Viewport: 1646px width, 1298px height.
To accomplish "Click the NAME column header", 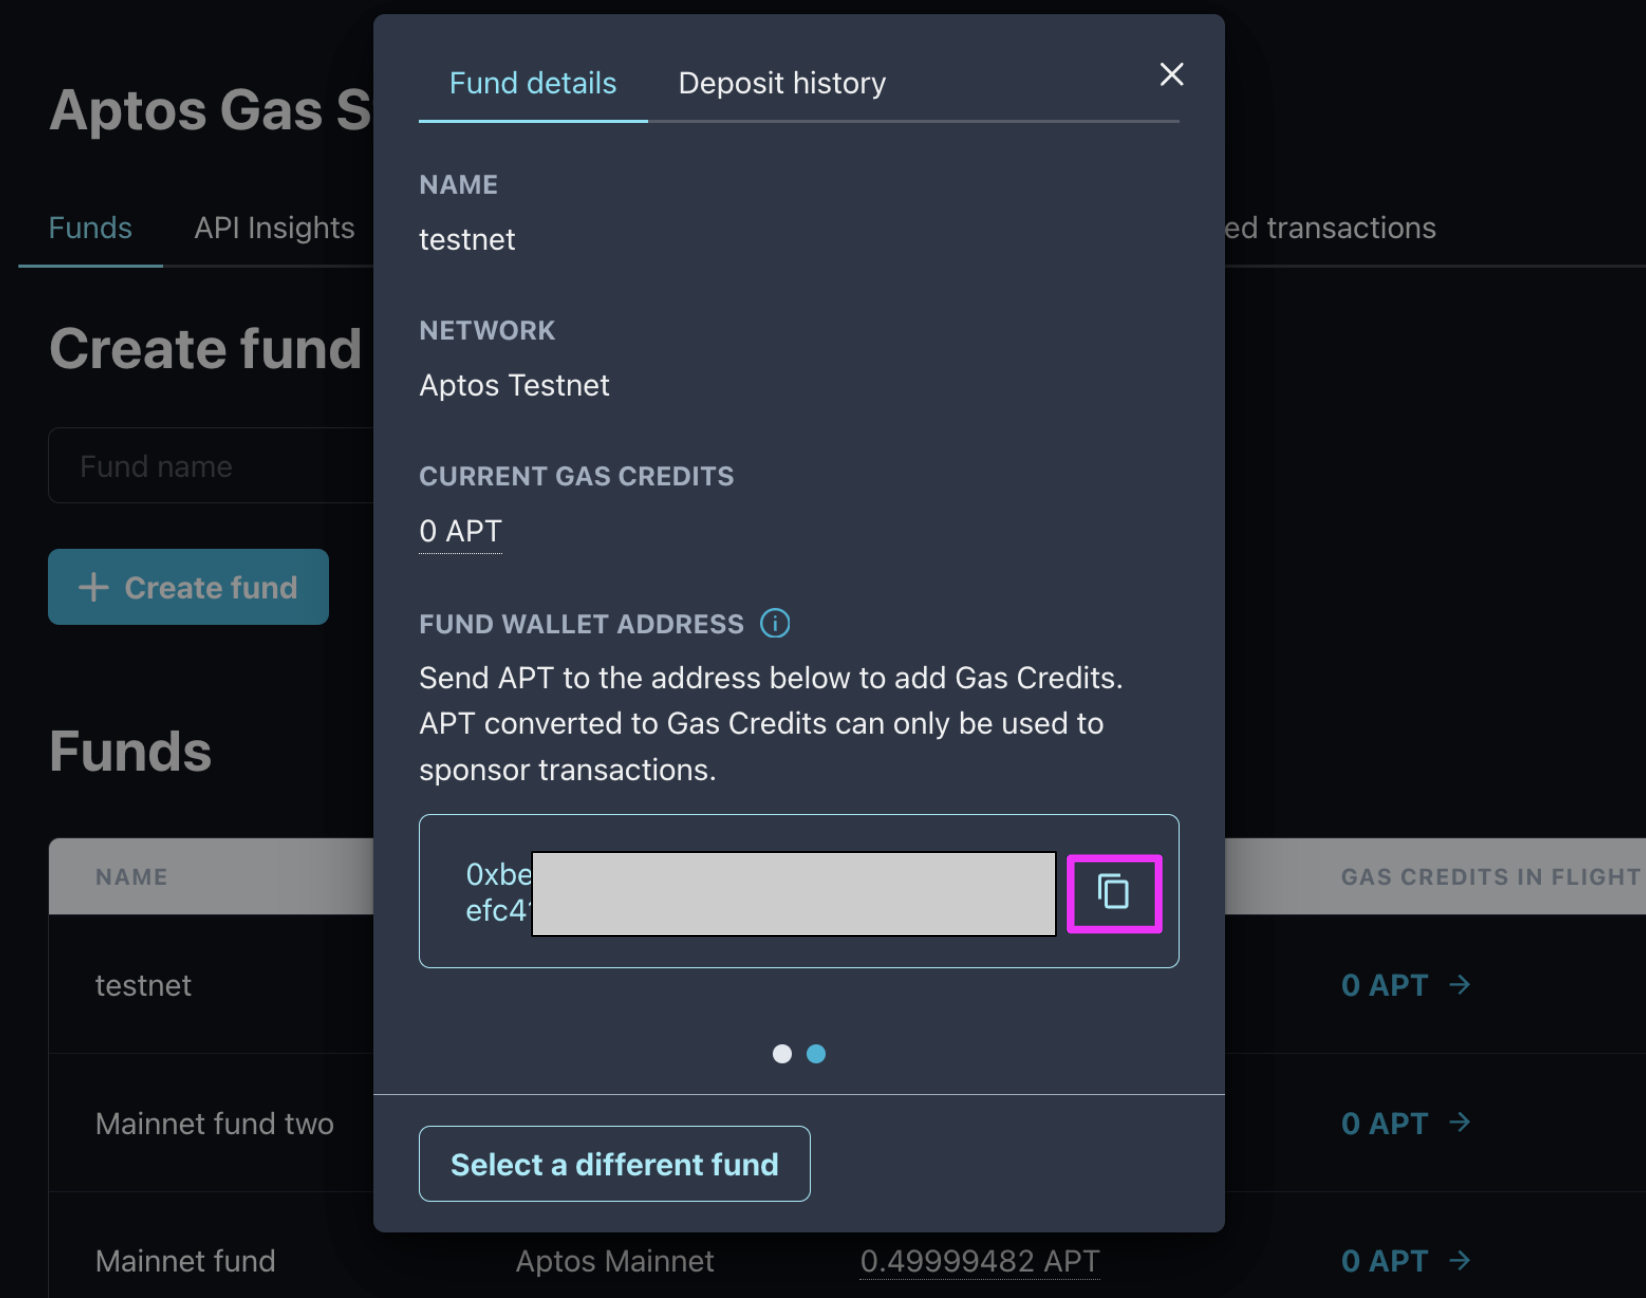I will coord(131,877).
